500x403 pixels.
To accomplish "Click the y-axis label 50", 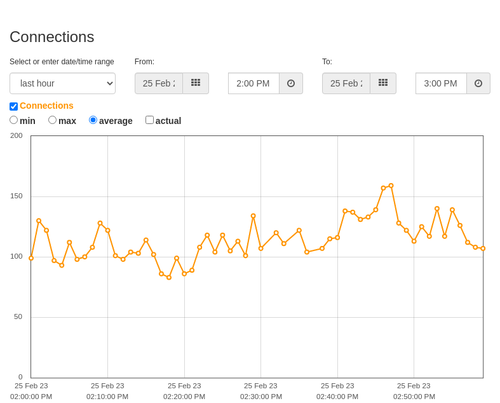I will point(18,317).
